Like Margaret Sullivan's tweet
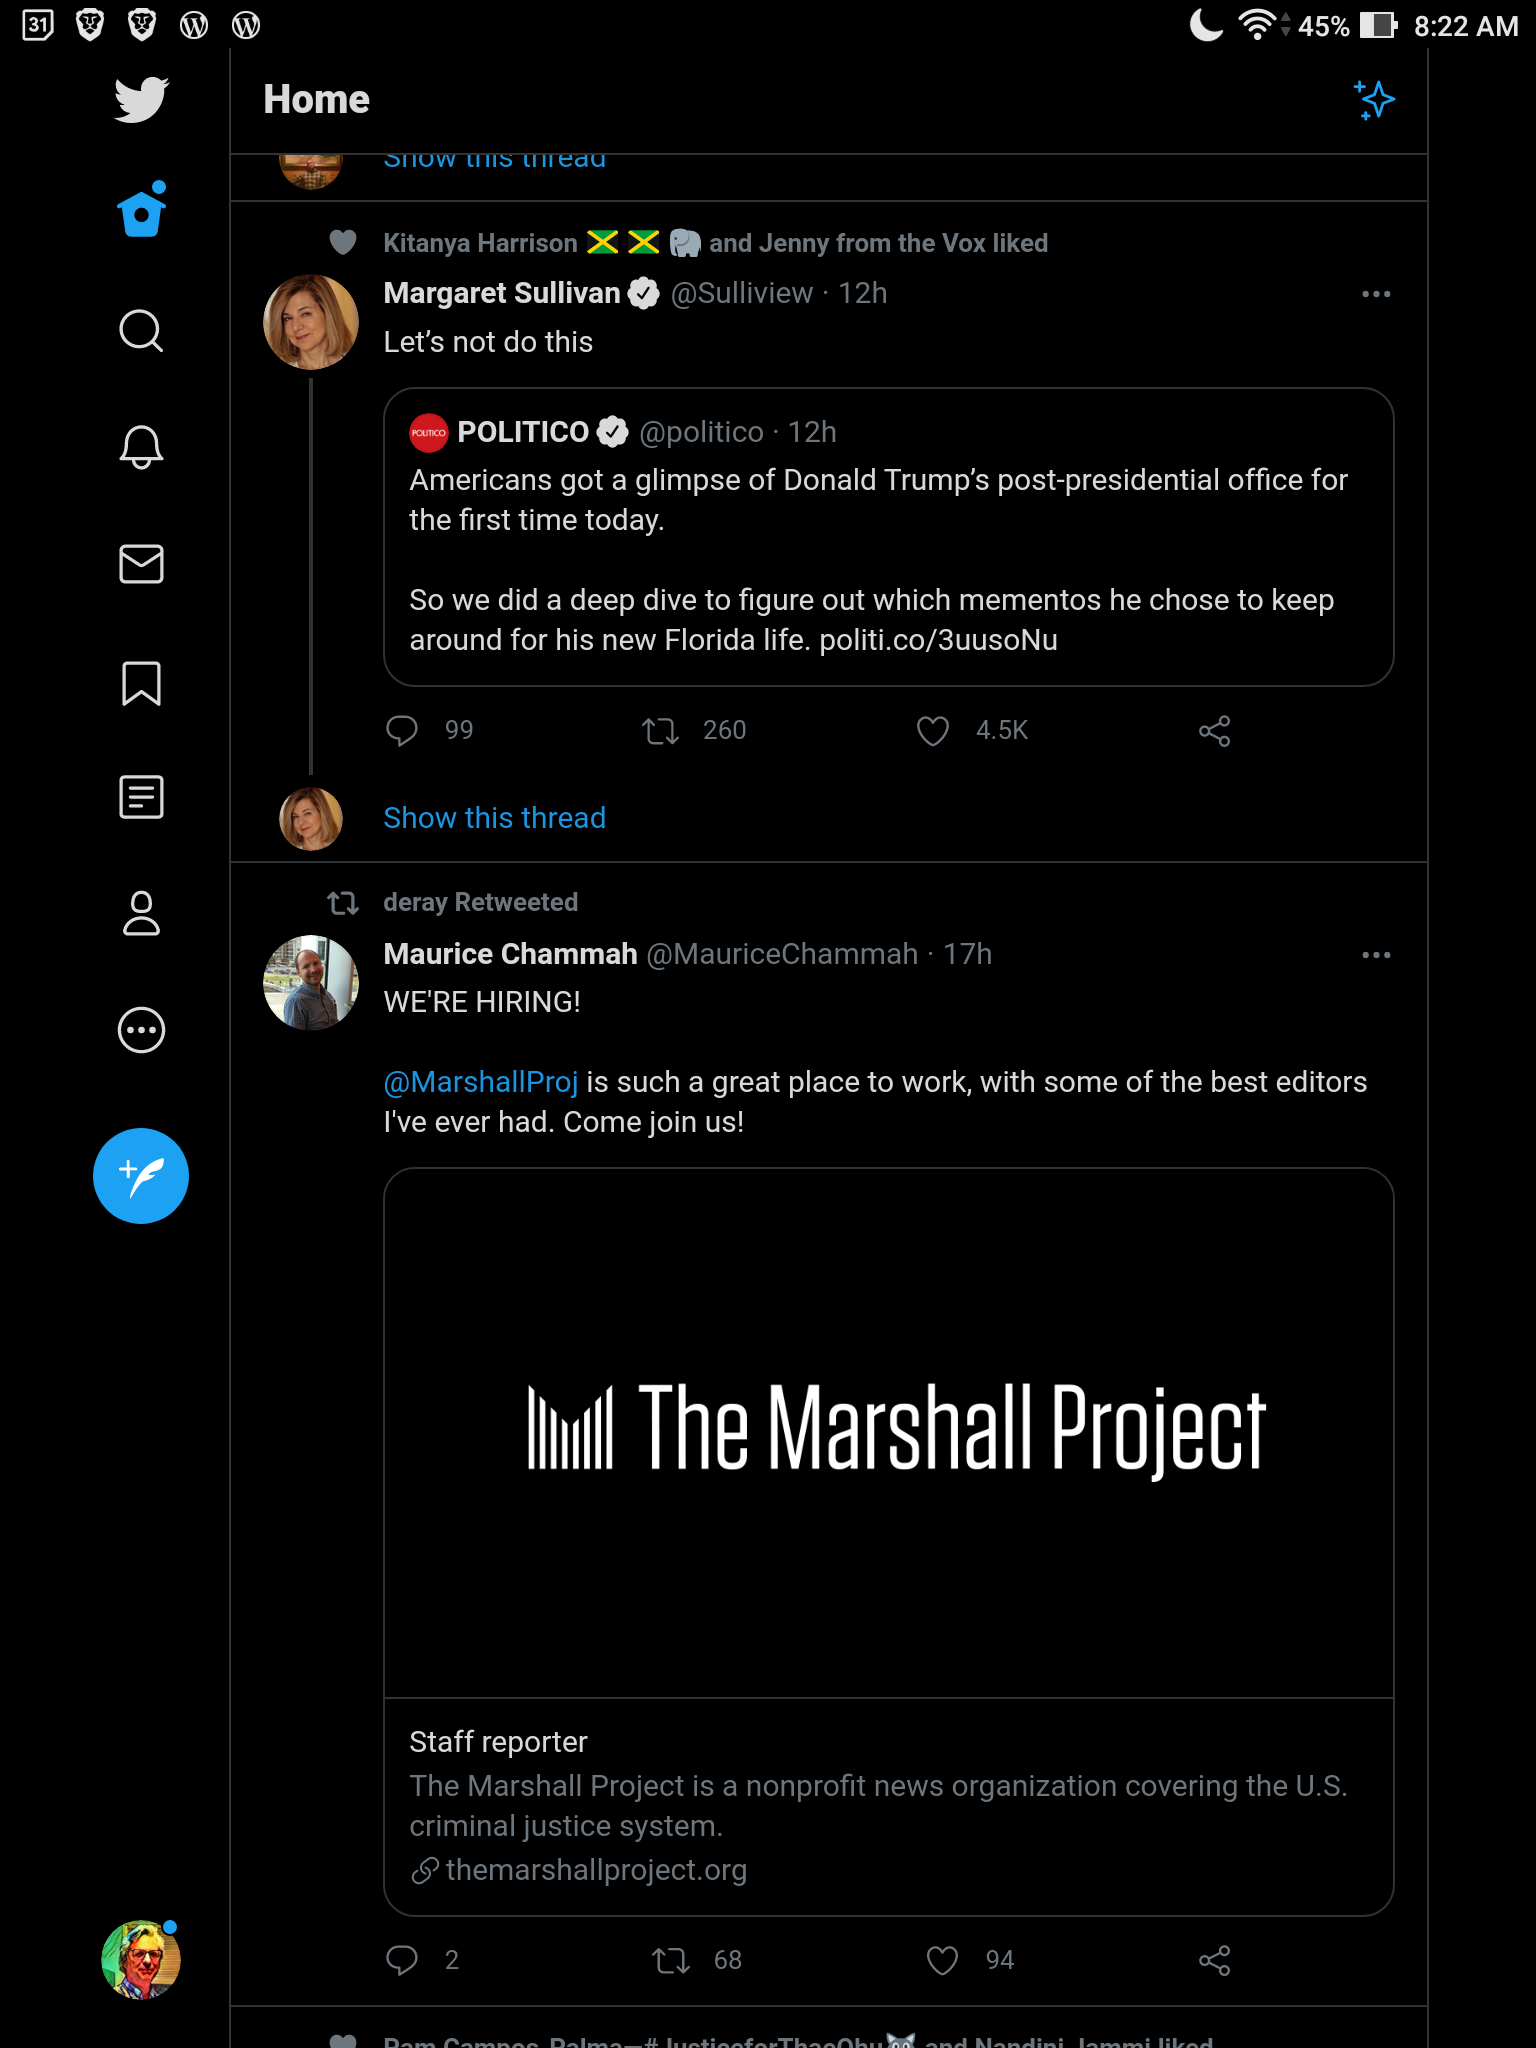The width and height of the screenshot is (1536, 2048). [x=932, y=731]
